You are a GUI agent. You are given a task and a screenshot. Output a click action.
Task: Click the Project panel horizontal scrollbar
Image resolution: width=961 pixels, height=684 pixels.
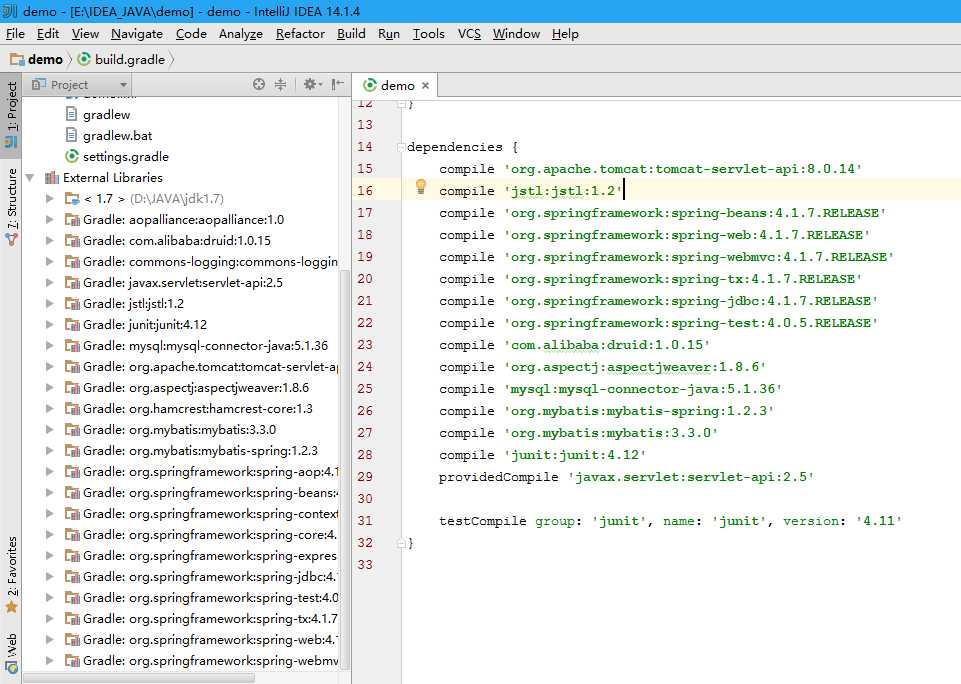click(x=139, y=678)
